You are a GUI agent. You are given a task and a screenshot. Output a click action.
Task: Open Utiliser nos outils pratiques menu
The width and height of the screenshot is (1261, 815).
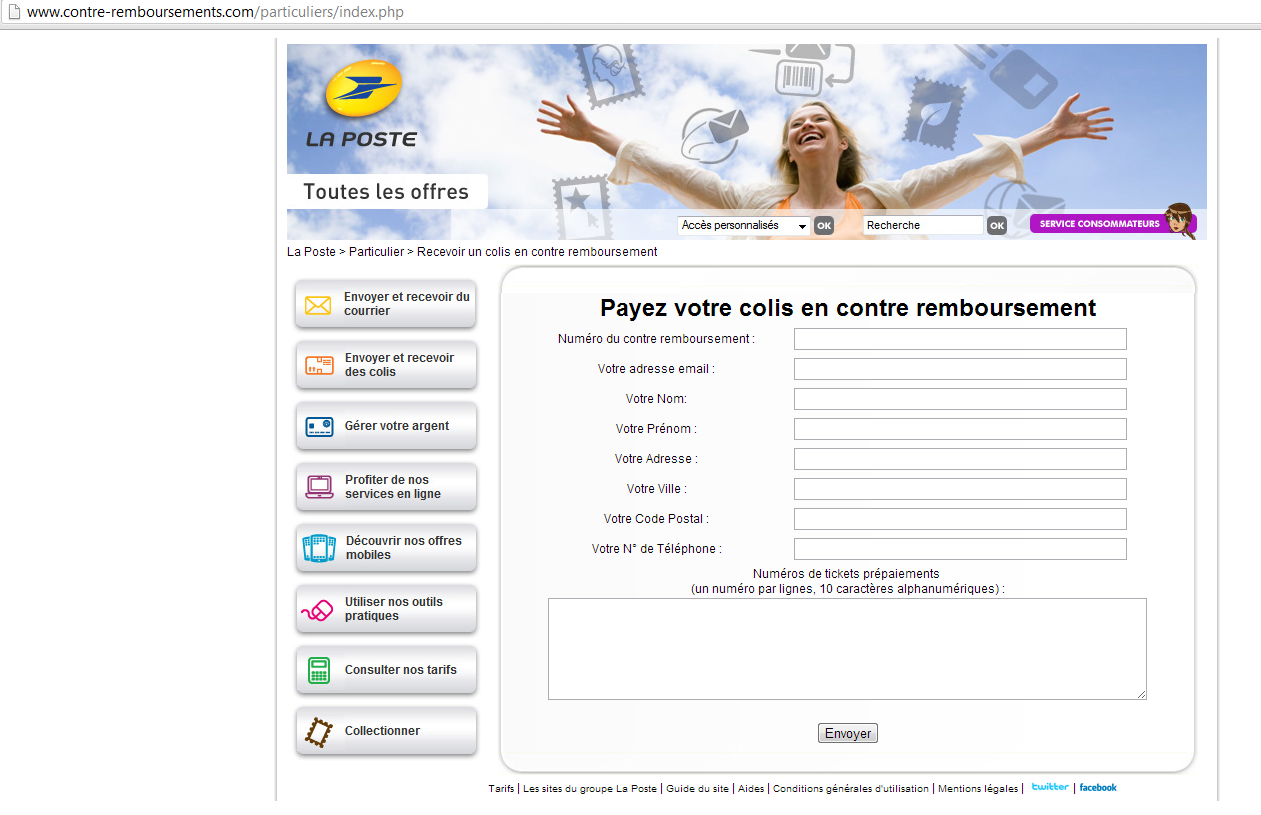[386, 609]
